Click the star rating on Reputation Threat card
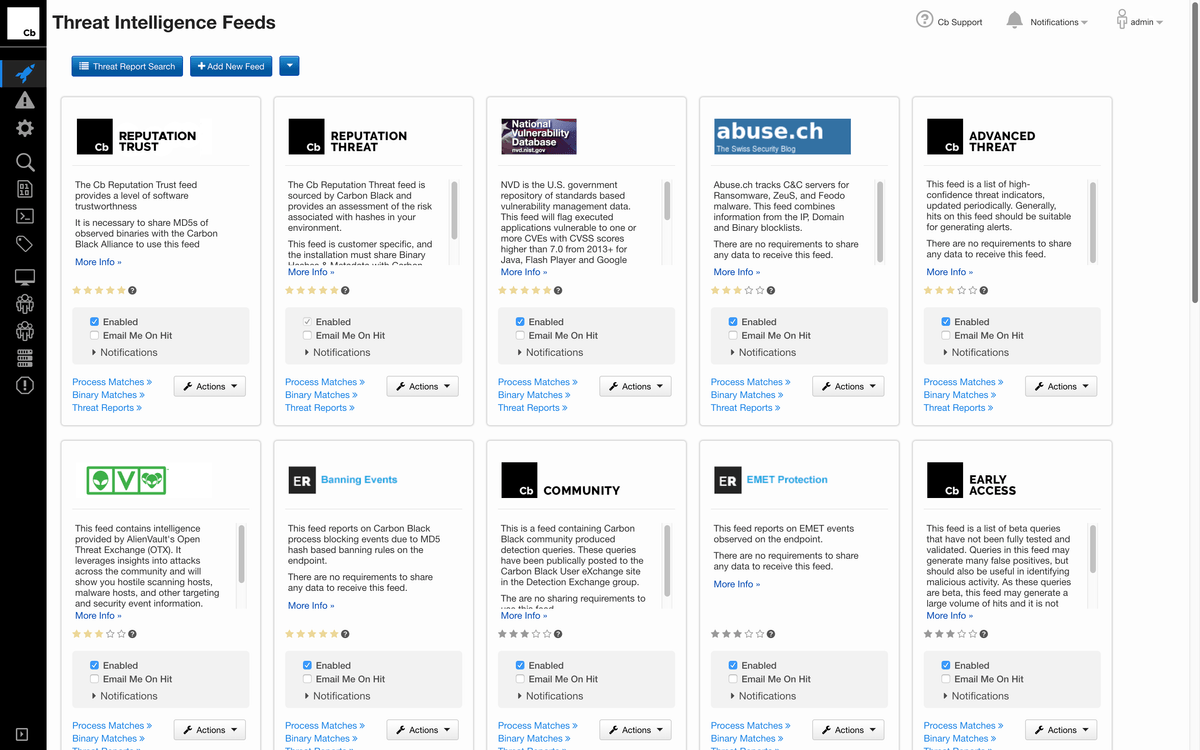The image size is (1200, 750). click(312, 290)
